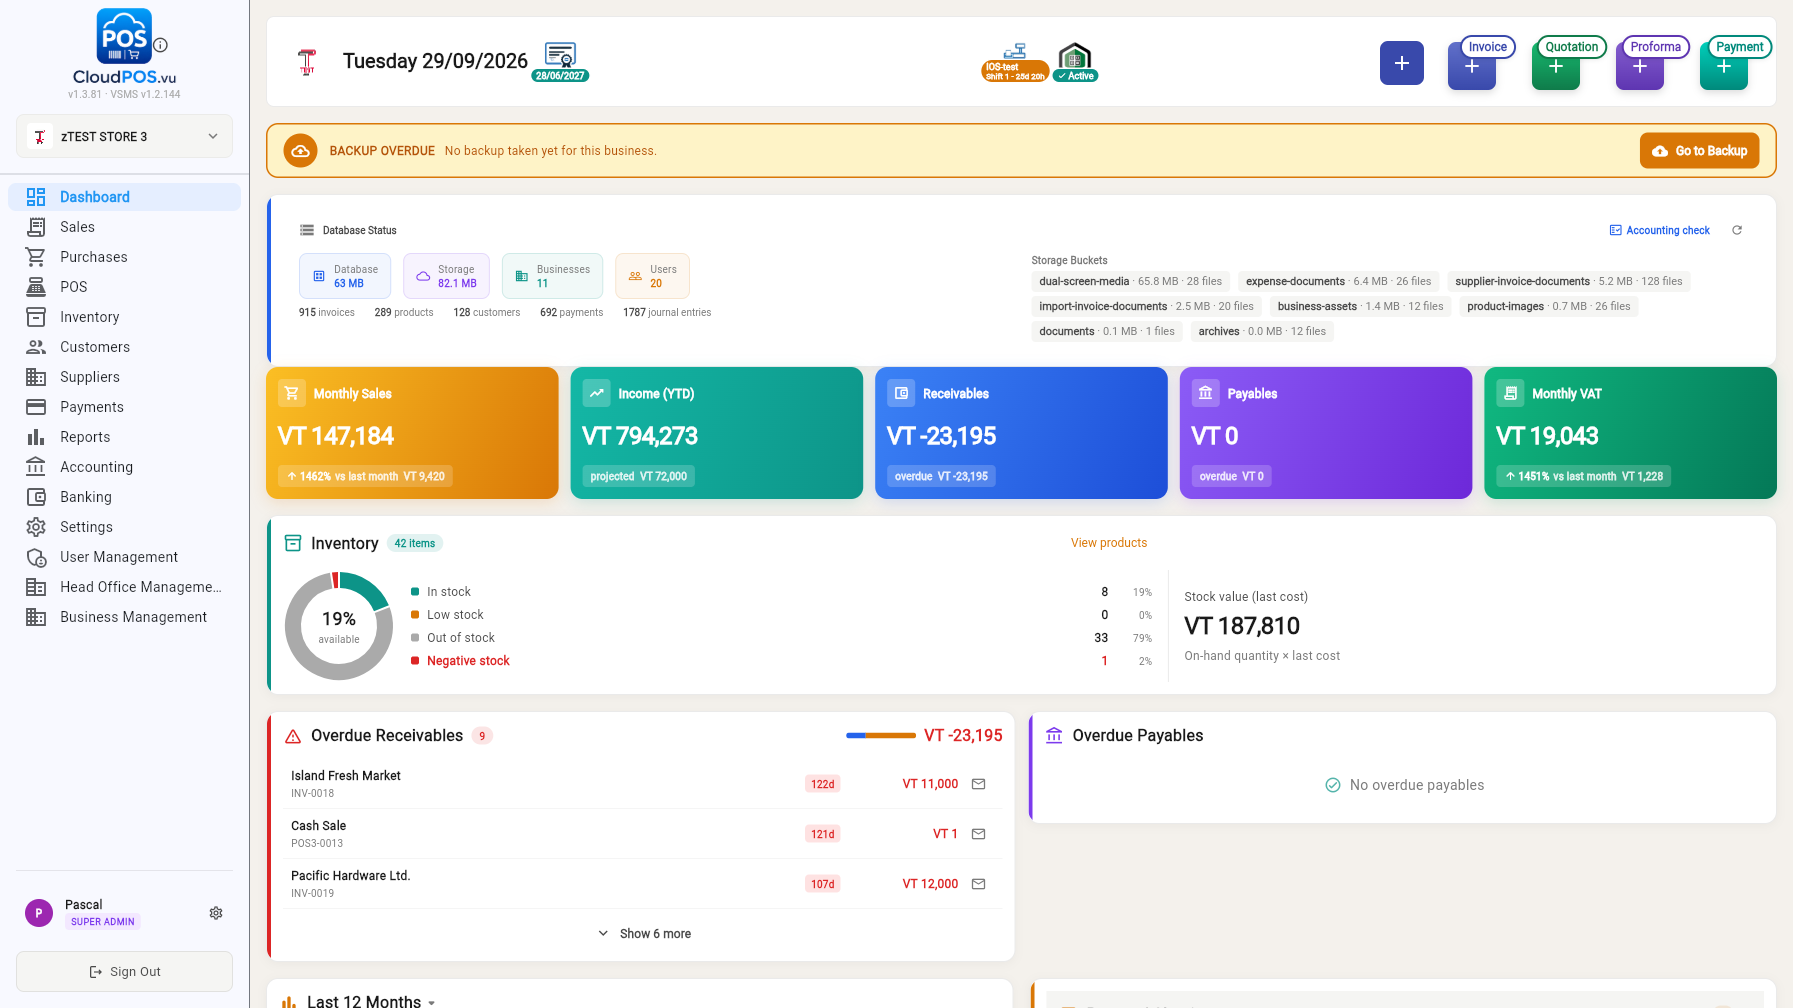Screen dimensions: 1793x1008
Task: Click the 42 items inventory badge
Action: click(415, 544)
